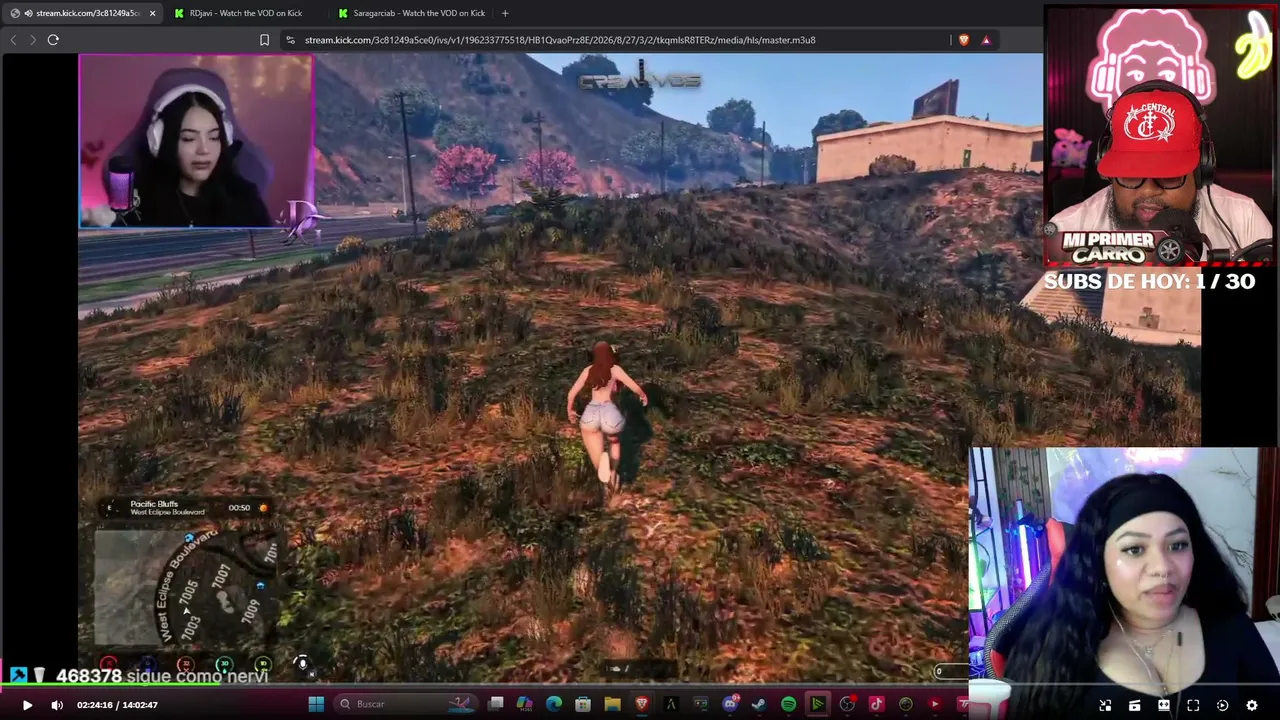Screen dimensions: 1280x720
Task: Switch to the Saragarciab VOD tab
Action: (x=411, y=13)
